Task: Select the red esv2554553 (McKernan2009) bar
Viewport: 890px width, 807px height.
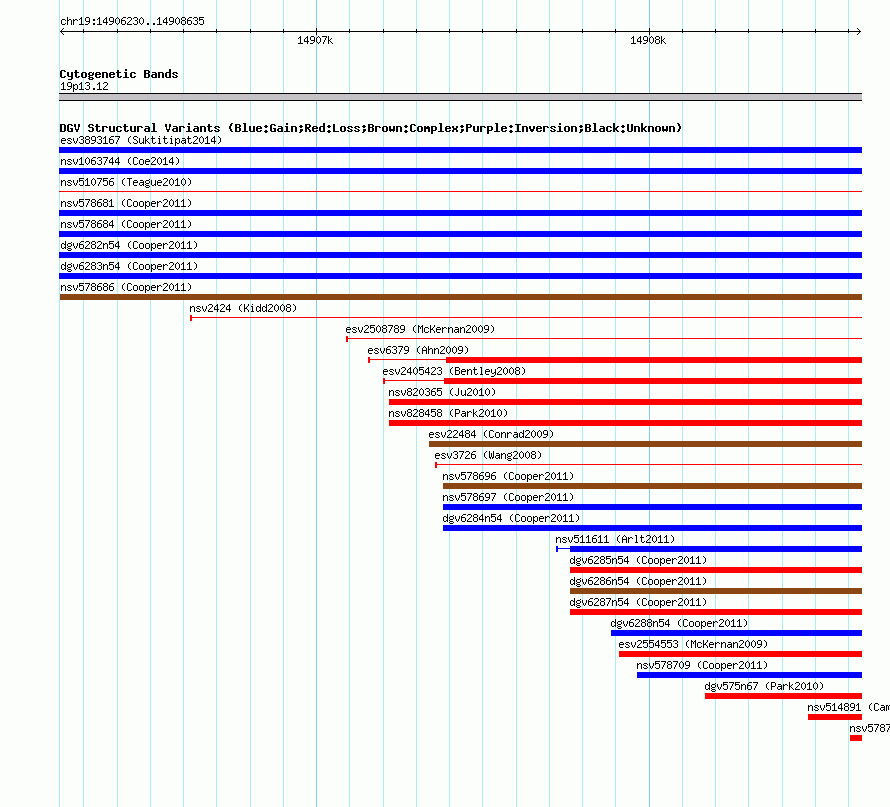Action: tap(740, 654)
